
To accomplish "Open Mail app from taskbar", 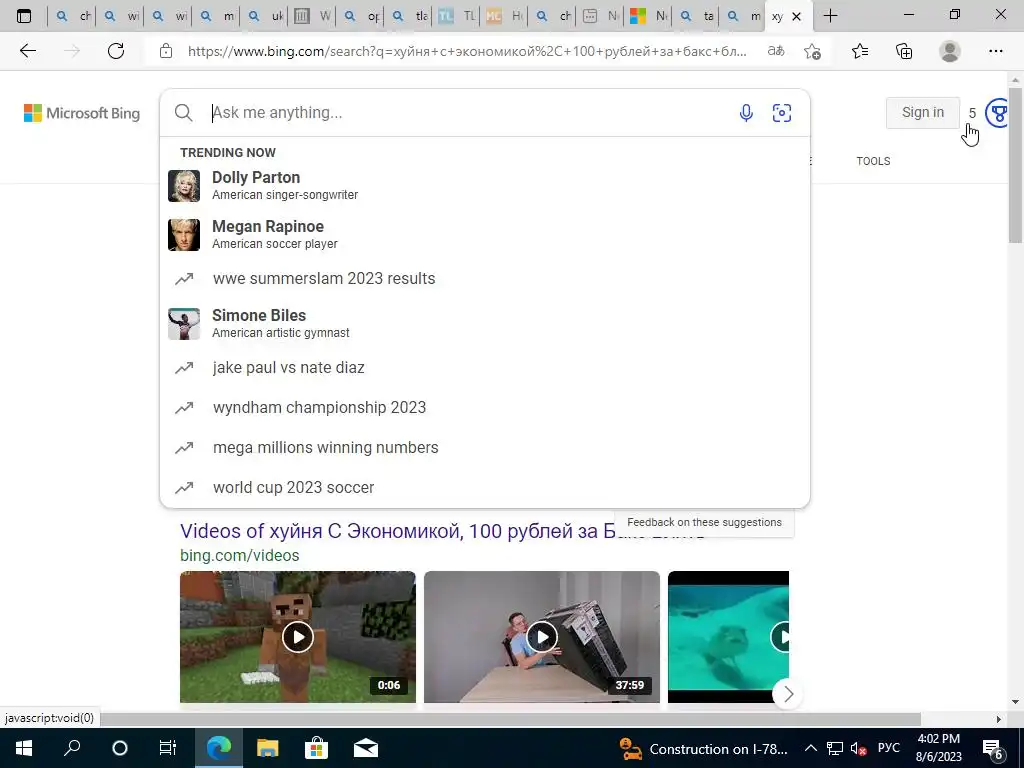I will tap(366, 748).
